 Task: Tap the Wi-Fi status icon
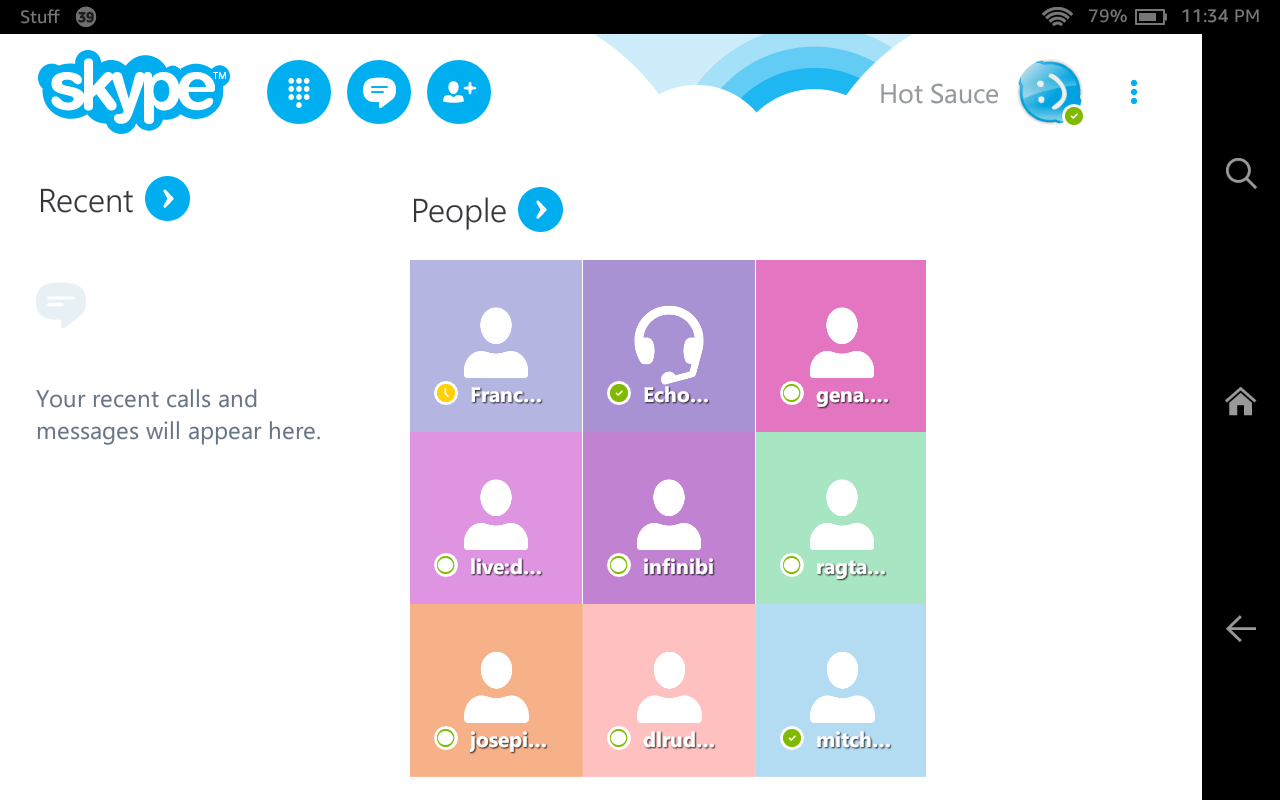(x=1057, y=16)
